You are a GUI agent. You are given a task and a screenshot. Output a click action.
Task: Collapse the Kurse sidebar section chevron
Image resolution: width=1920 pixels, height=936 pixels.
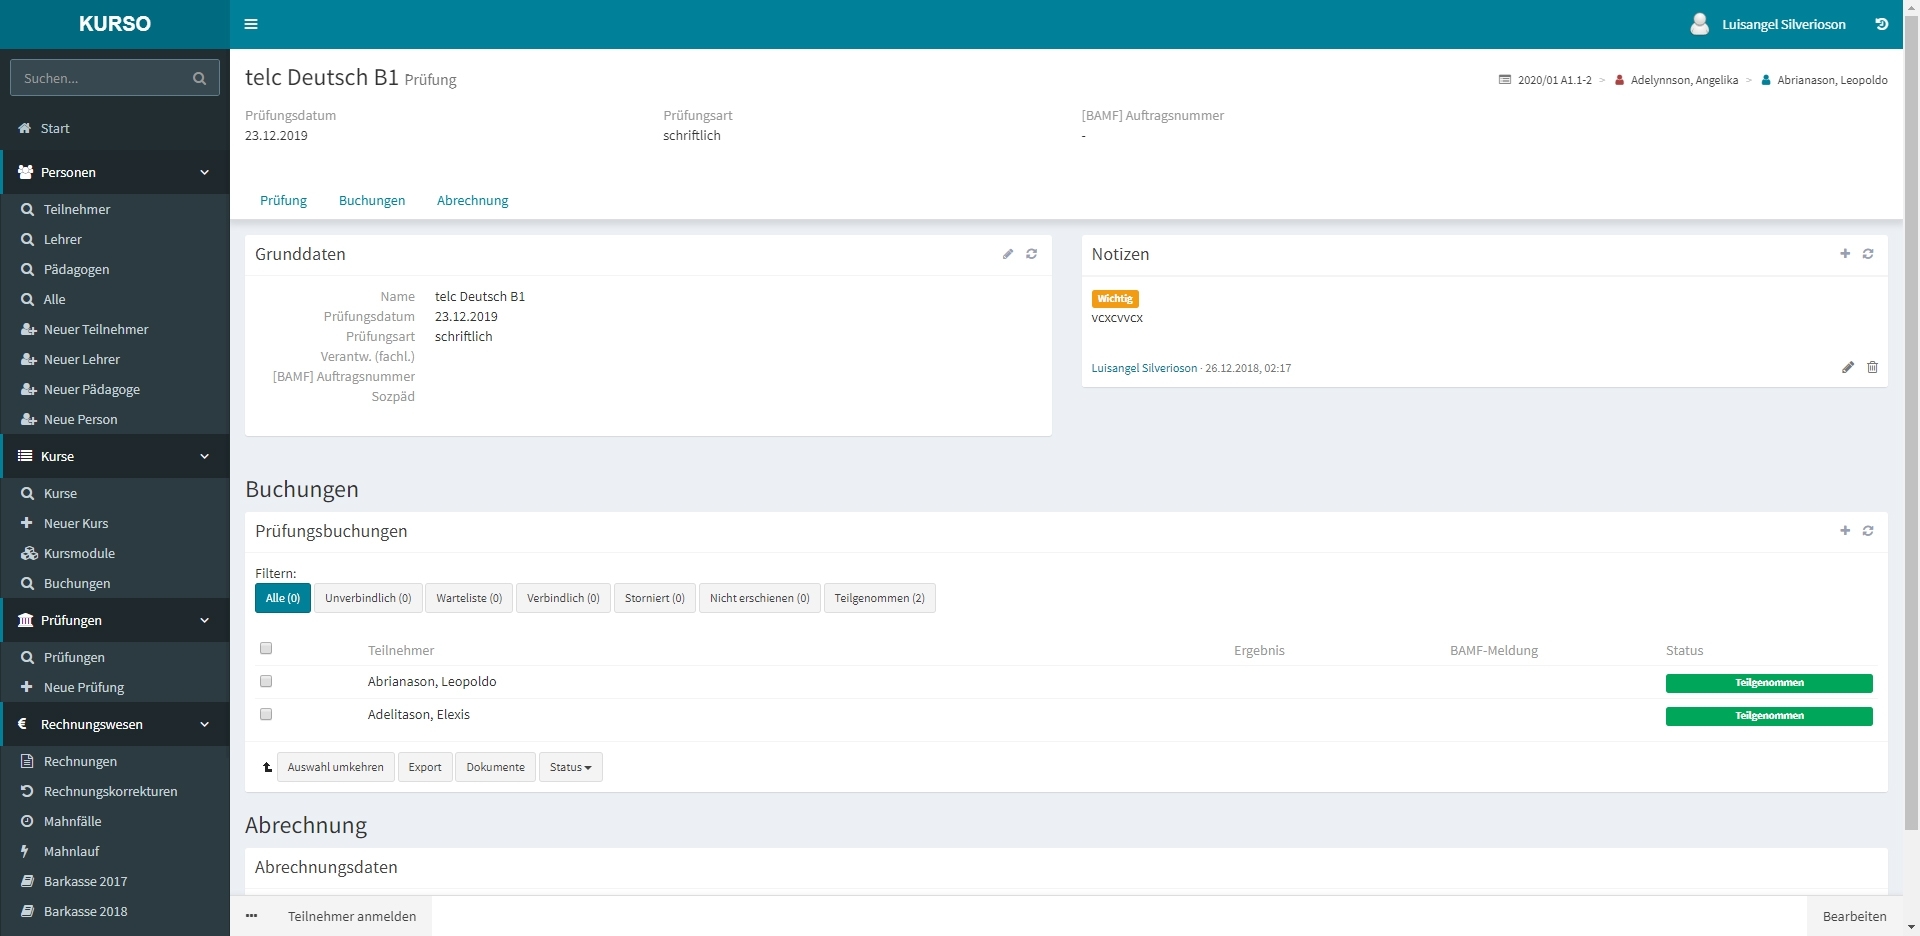(204, 456)
